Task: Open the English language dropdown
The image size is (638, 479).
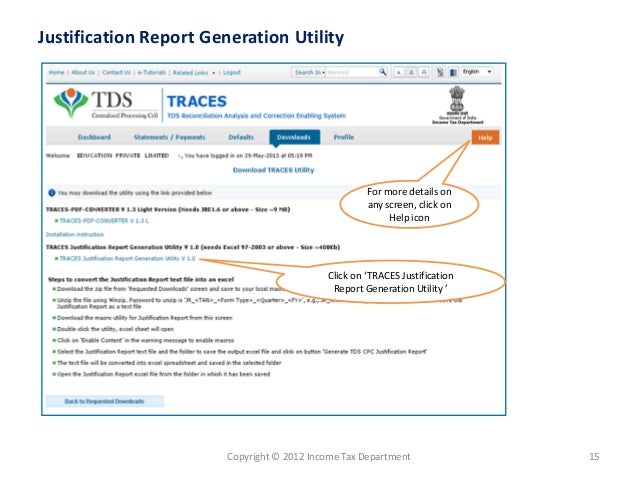Action: pos(477,72)
